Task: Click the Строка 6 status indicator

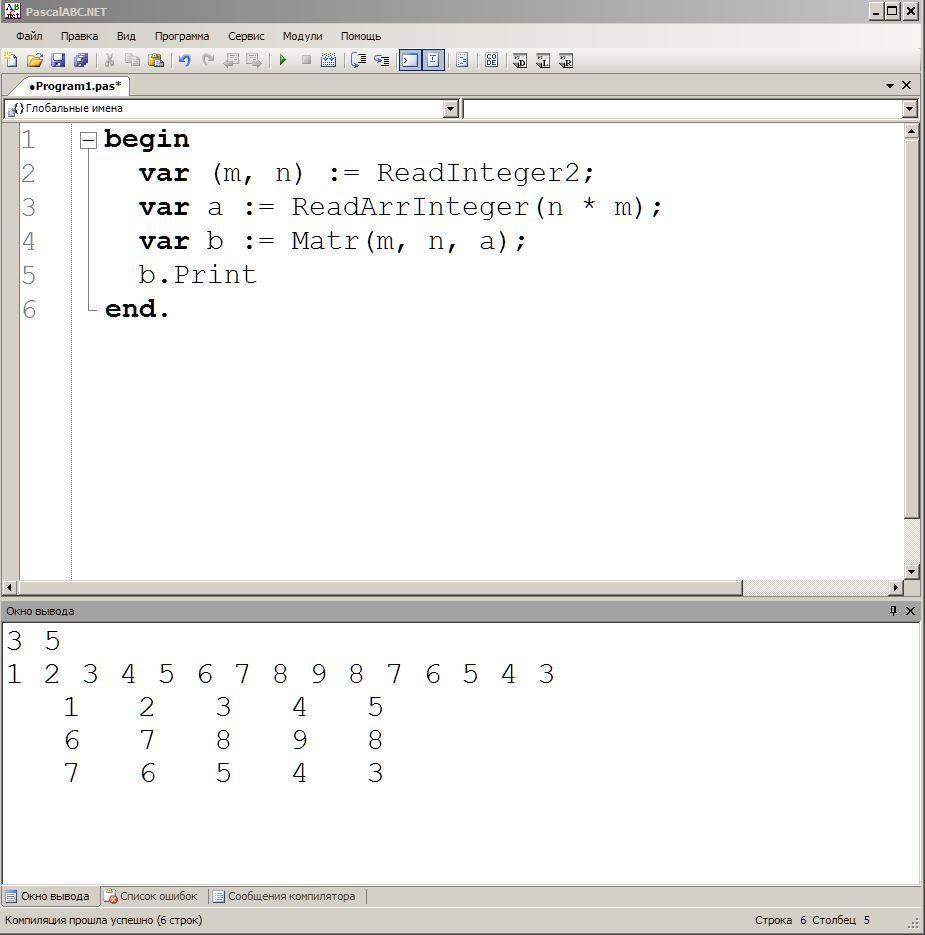Action: [x=780, y=919]
